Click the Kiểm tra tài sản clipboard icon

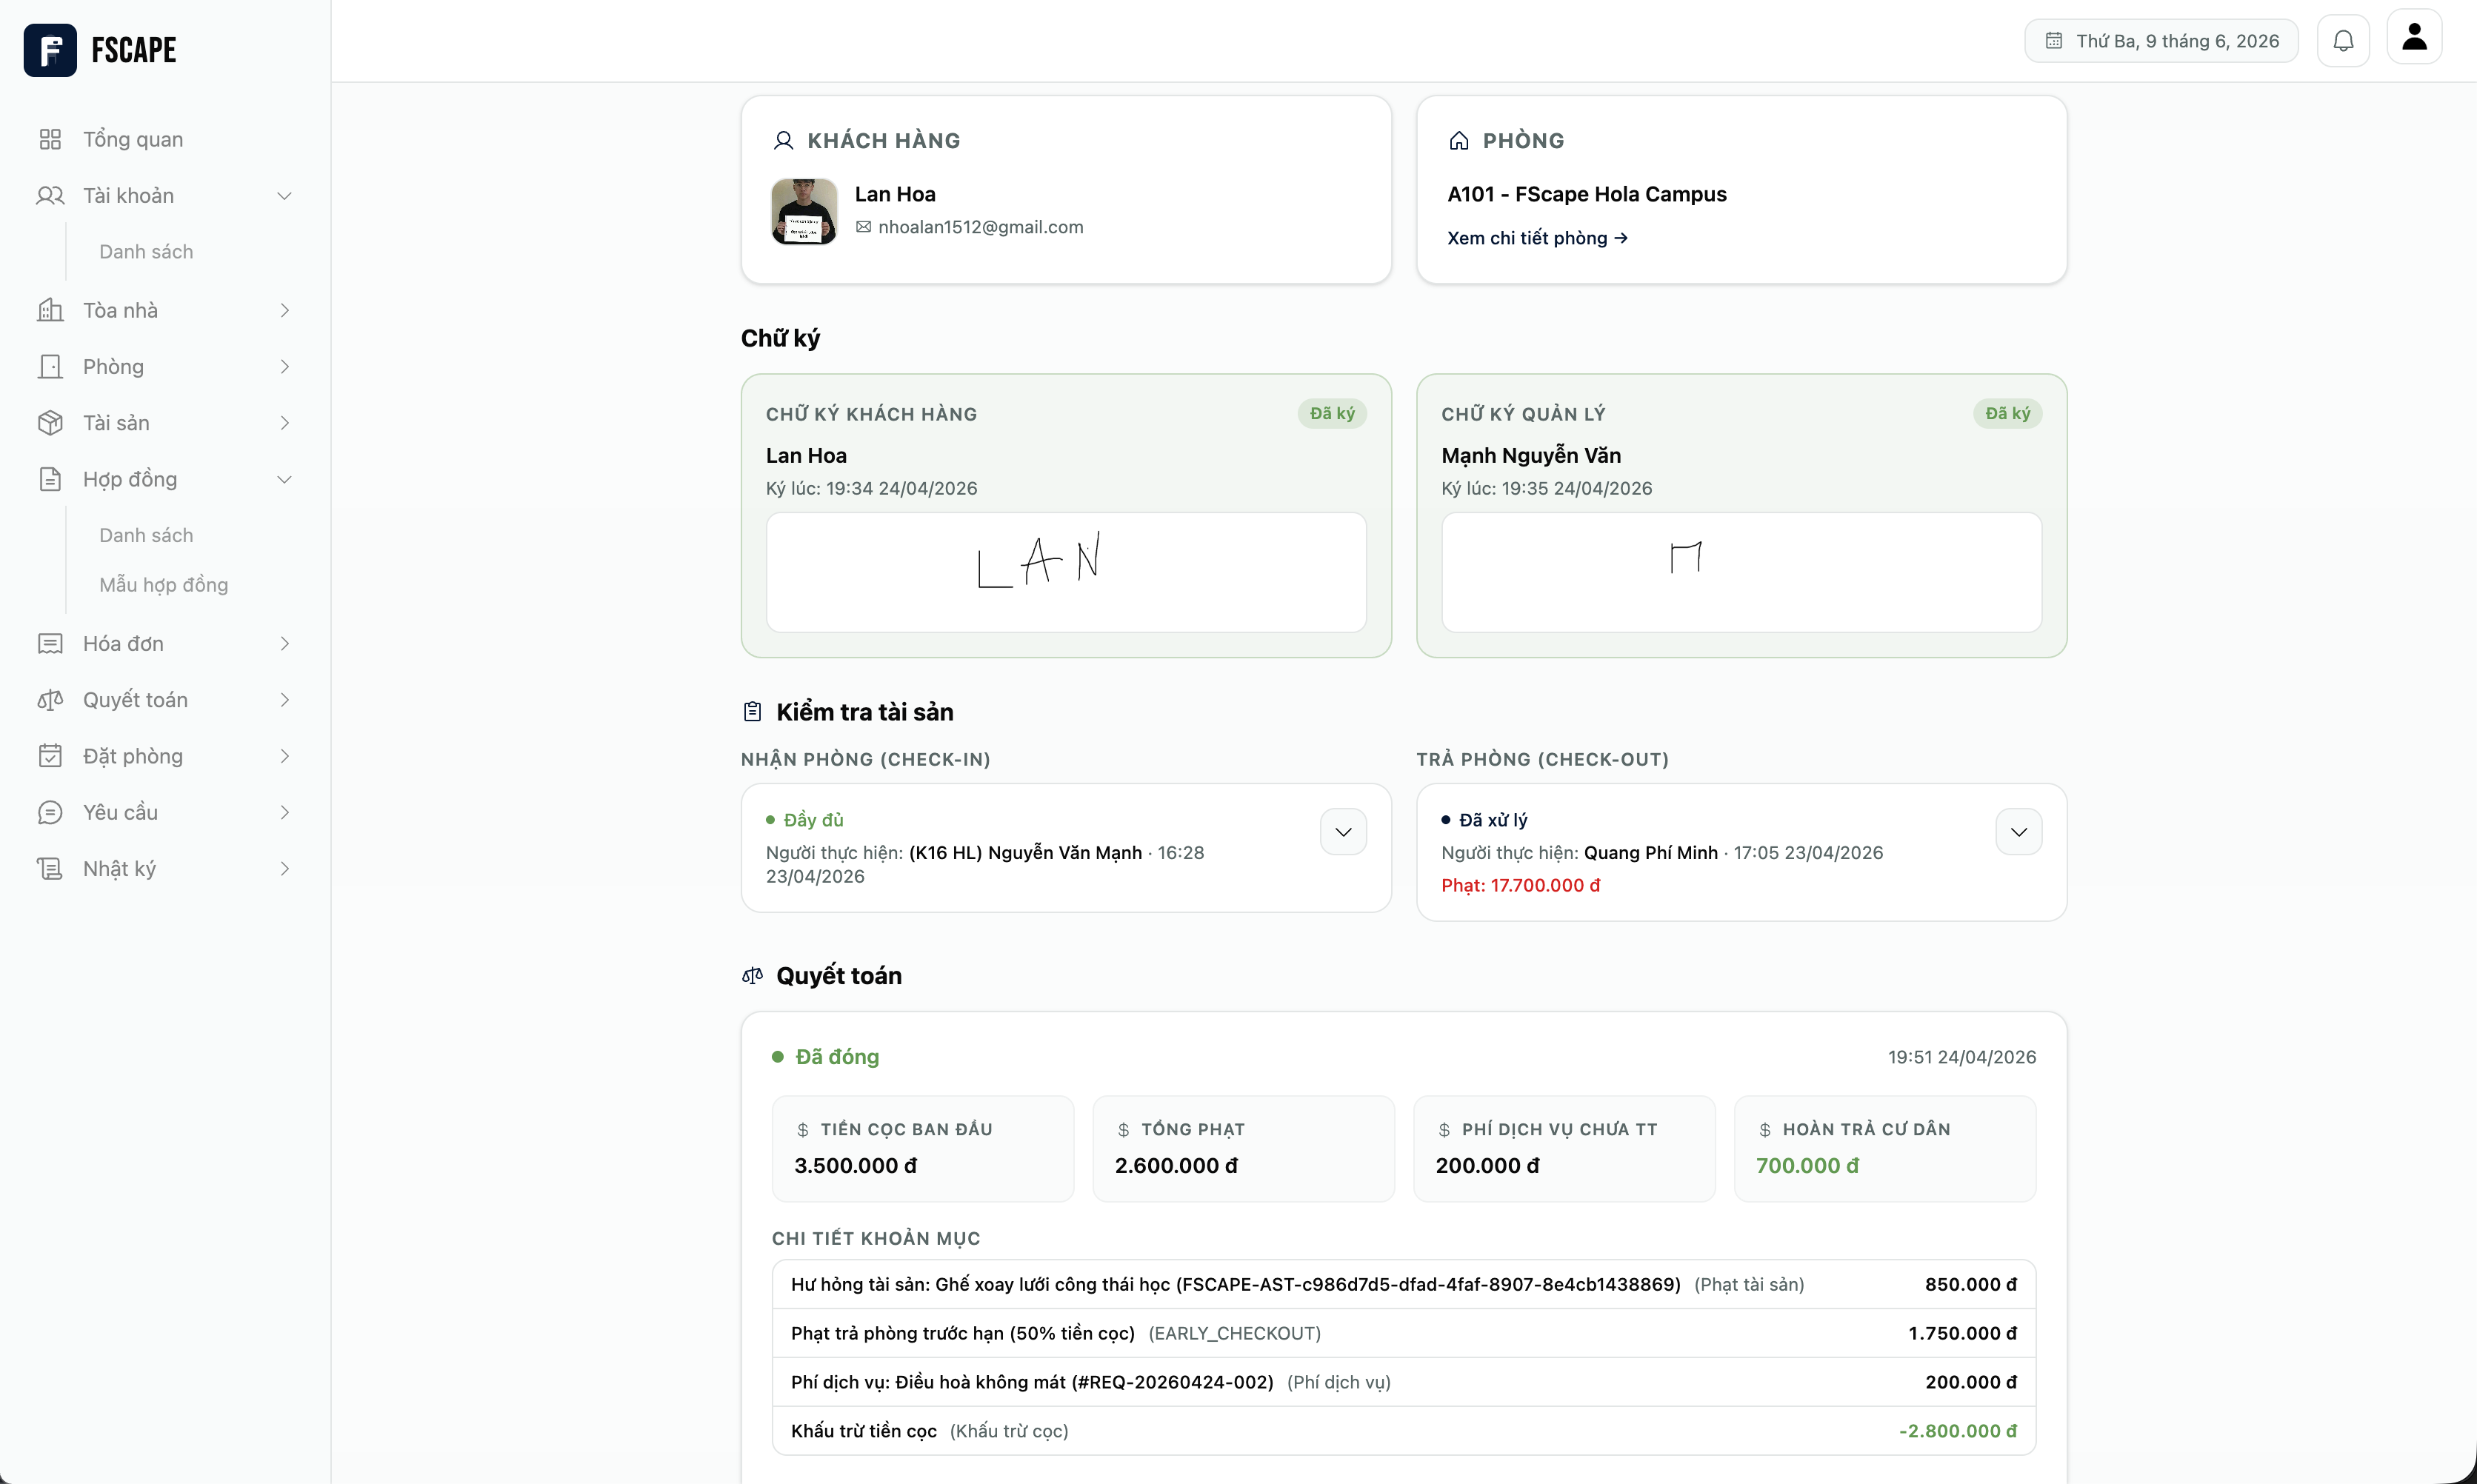coord(753,712)
